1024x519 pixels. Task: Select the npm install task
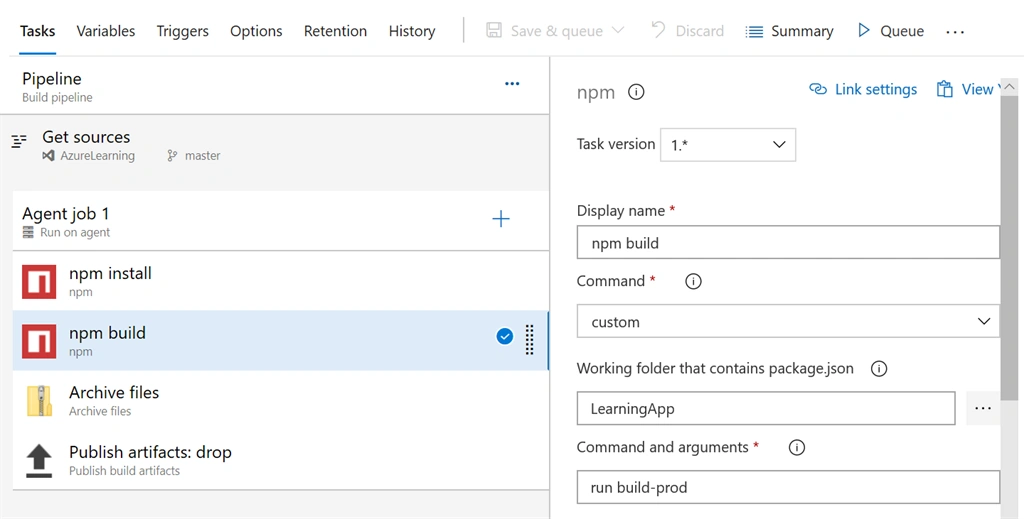(x=281, y=281)
